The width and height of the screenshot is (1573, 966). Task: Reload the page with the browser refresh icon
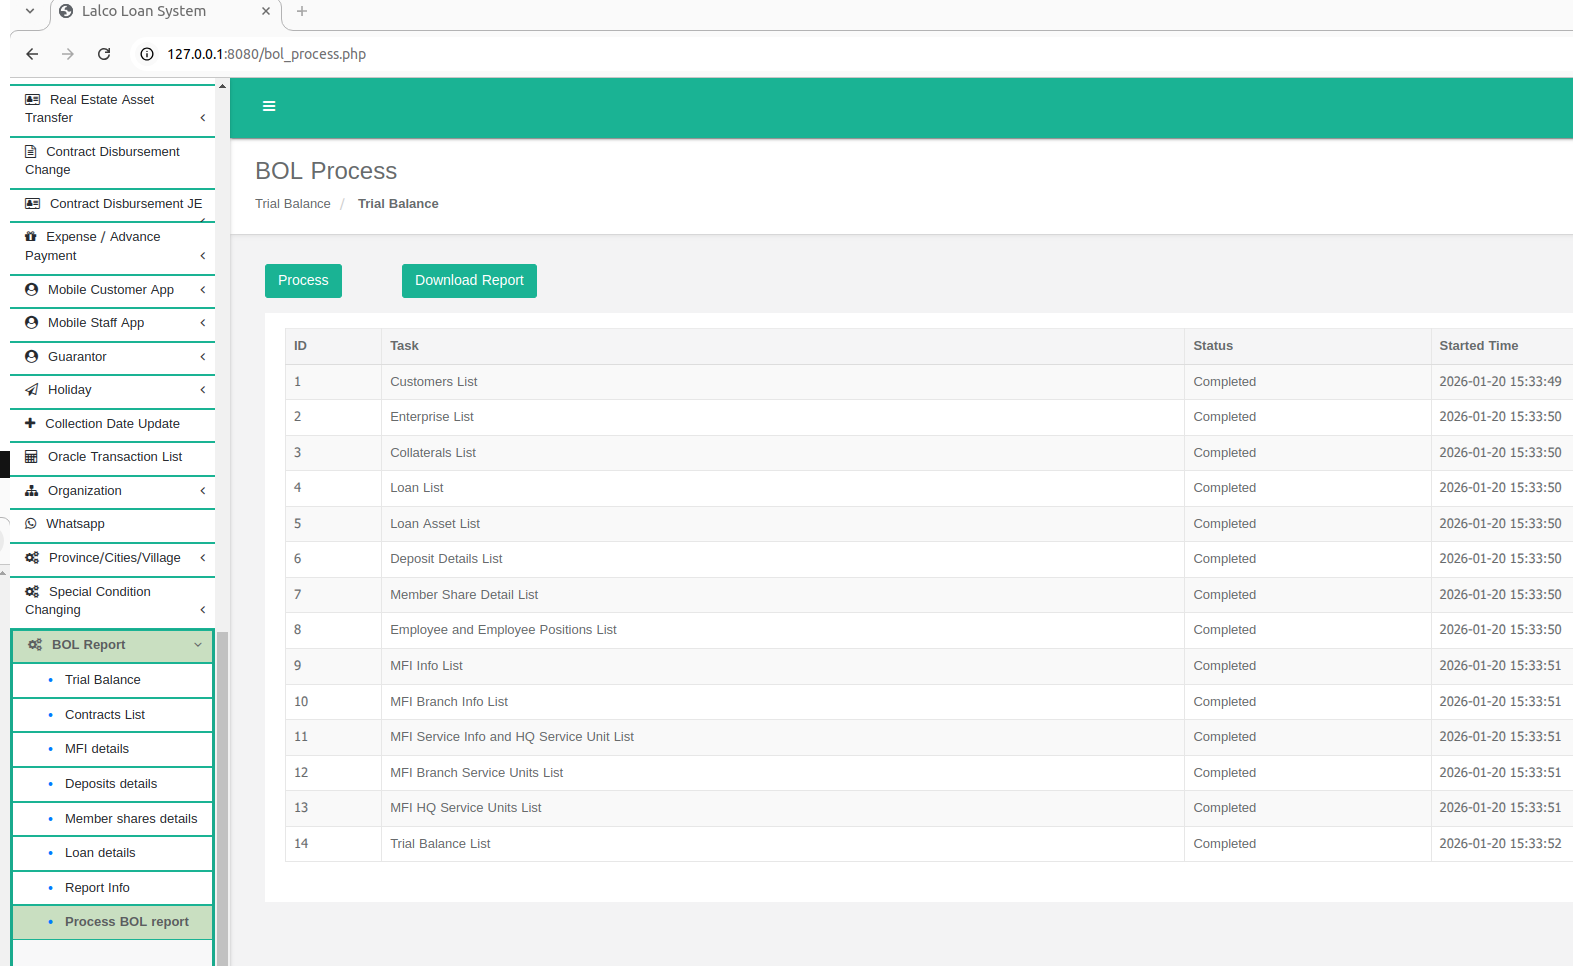[x=104, y=54]
